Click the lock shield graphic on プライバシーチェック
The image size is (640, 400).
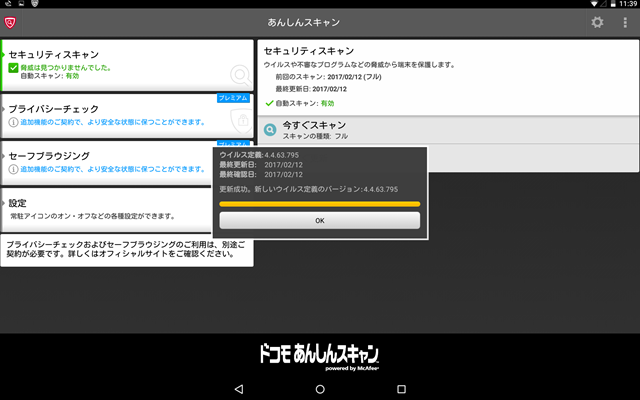point(242,121)
